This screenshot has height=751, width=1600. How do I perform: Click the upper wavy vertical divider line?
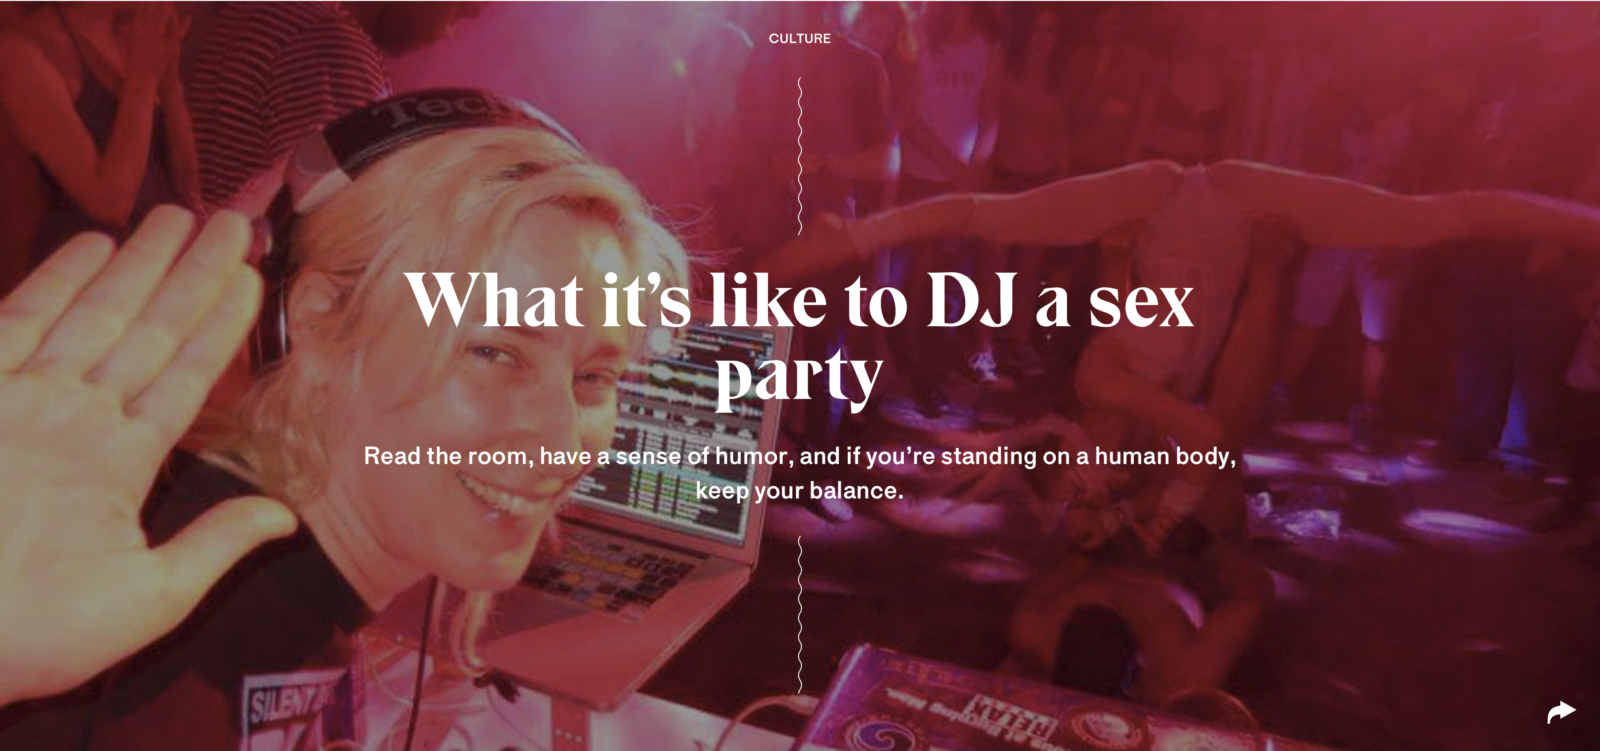click(800, 155)
